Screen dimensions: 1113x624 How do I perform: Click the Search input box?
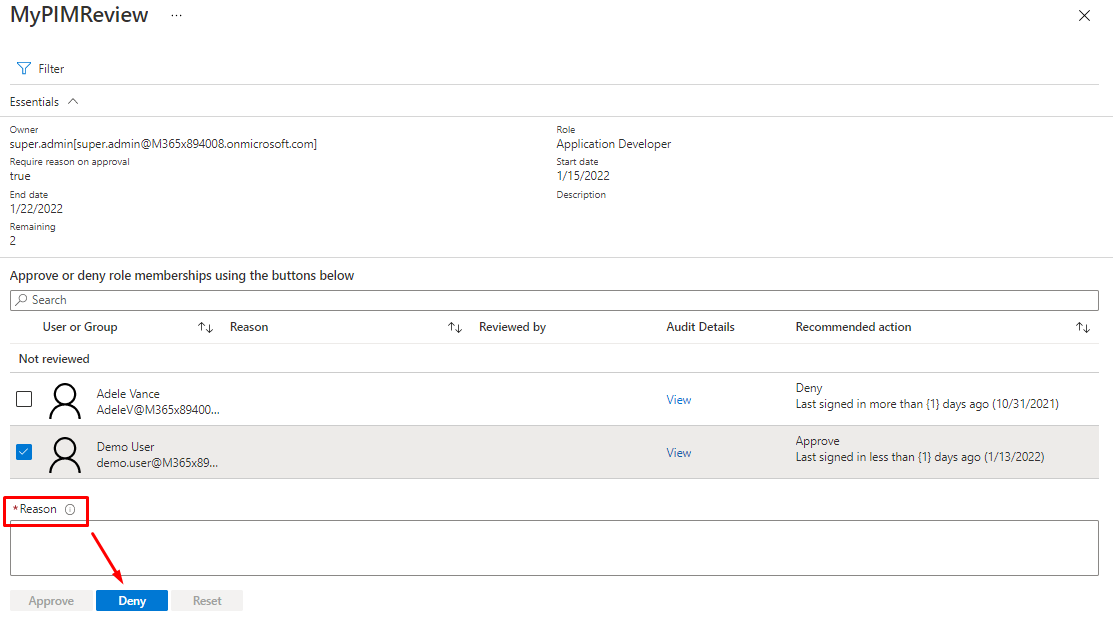(x=554, y=300)
